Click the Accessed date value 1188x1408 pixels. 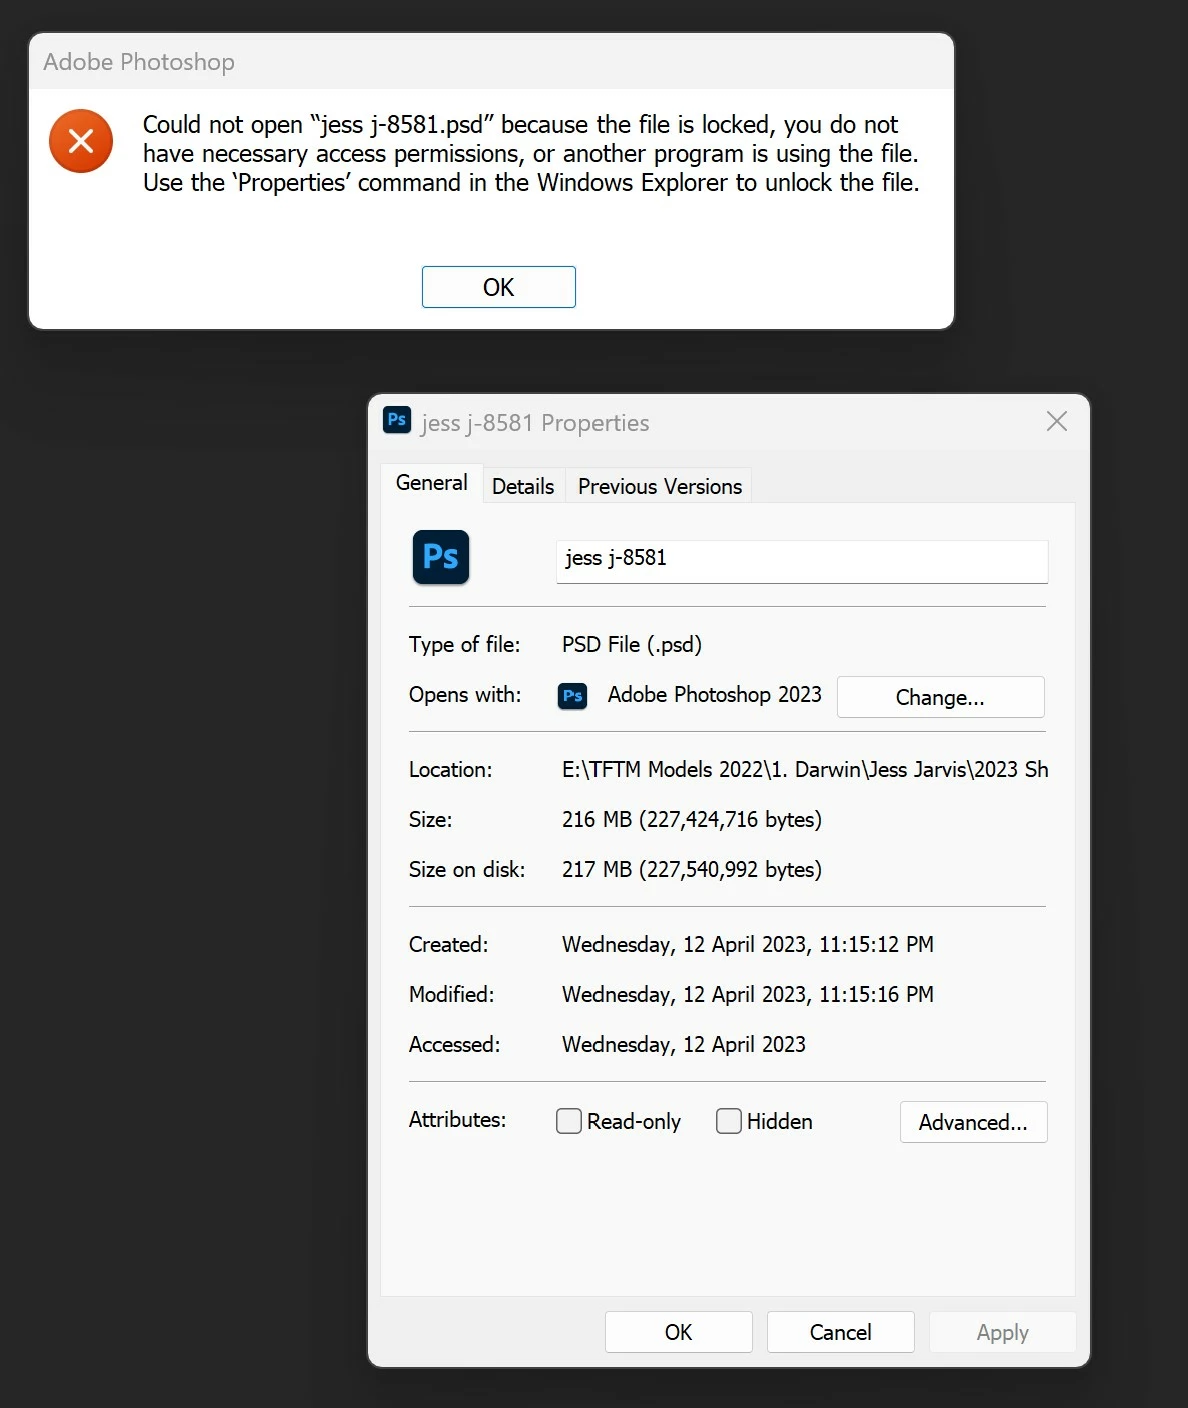[x=684, y=1044]
